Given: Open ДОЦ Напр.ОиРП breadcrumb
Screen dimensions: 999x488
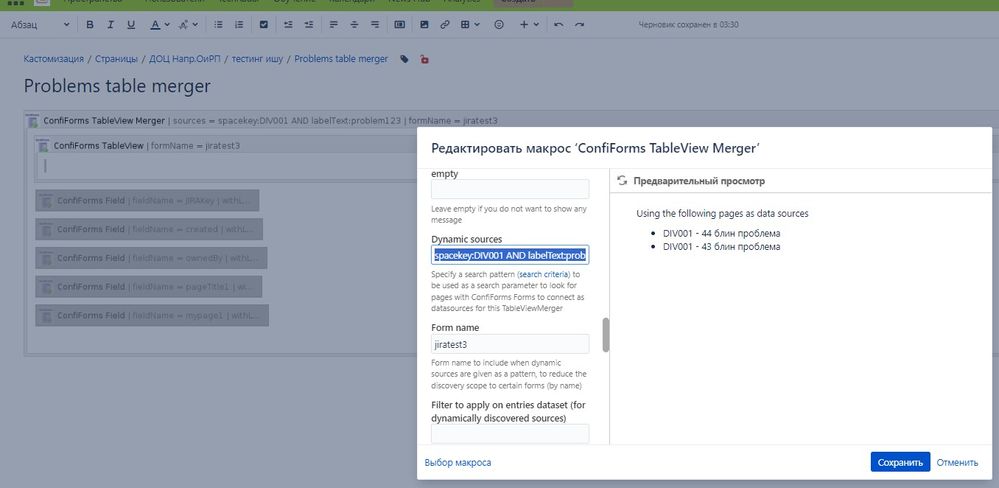Looking at the screenshot, I should pos(184,59).
